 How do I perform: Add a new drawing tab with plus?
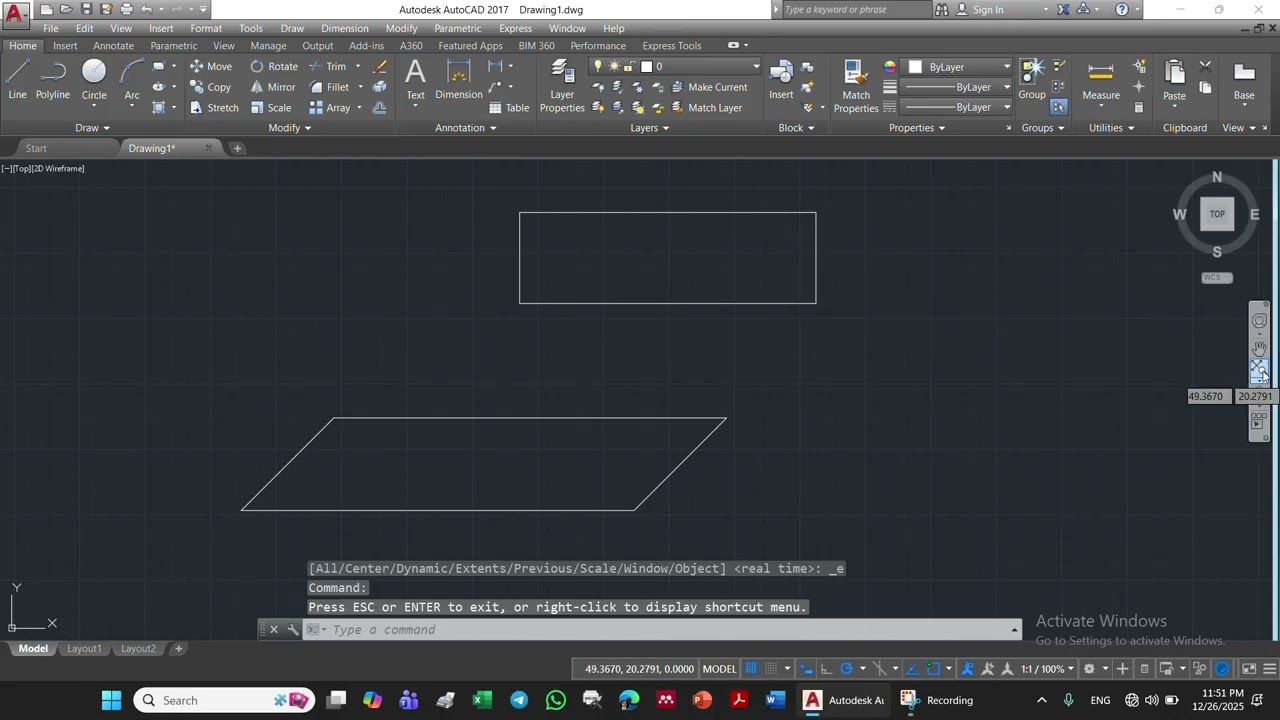(x=237, y=148)
